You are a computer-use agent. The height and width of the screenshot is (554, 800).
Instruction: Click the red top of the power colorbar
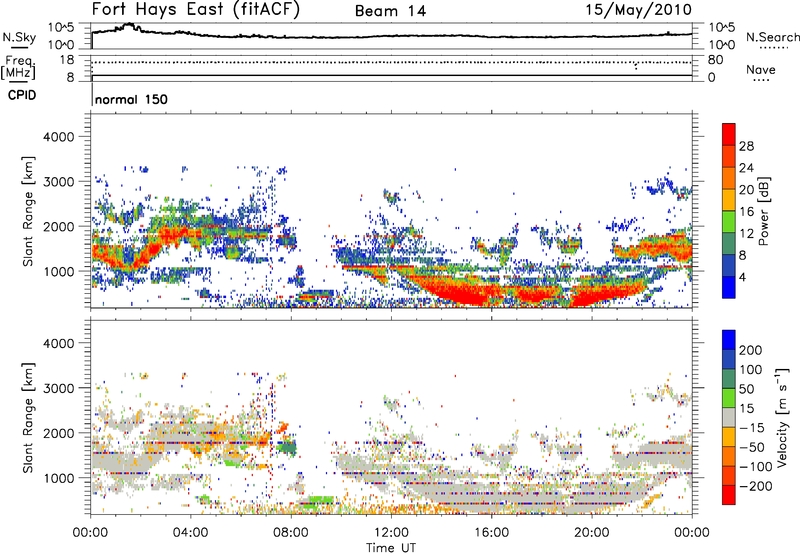coord(729,133)
